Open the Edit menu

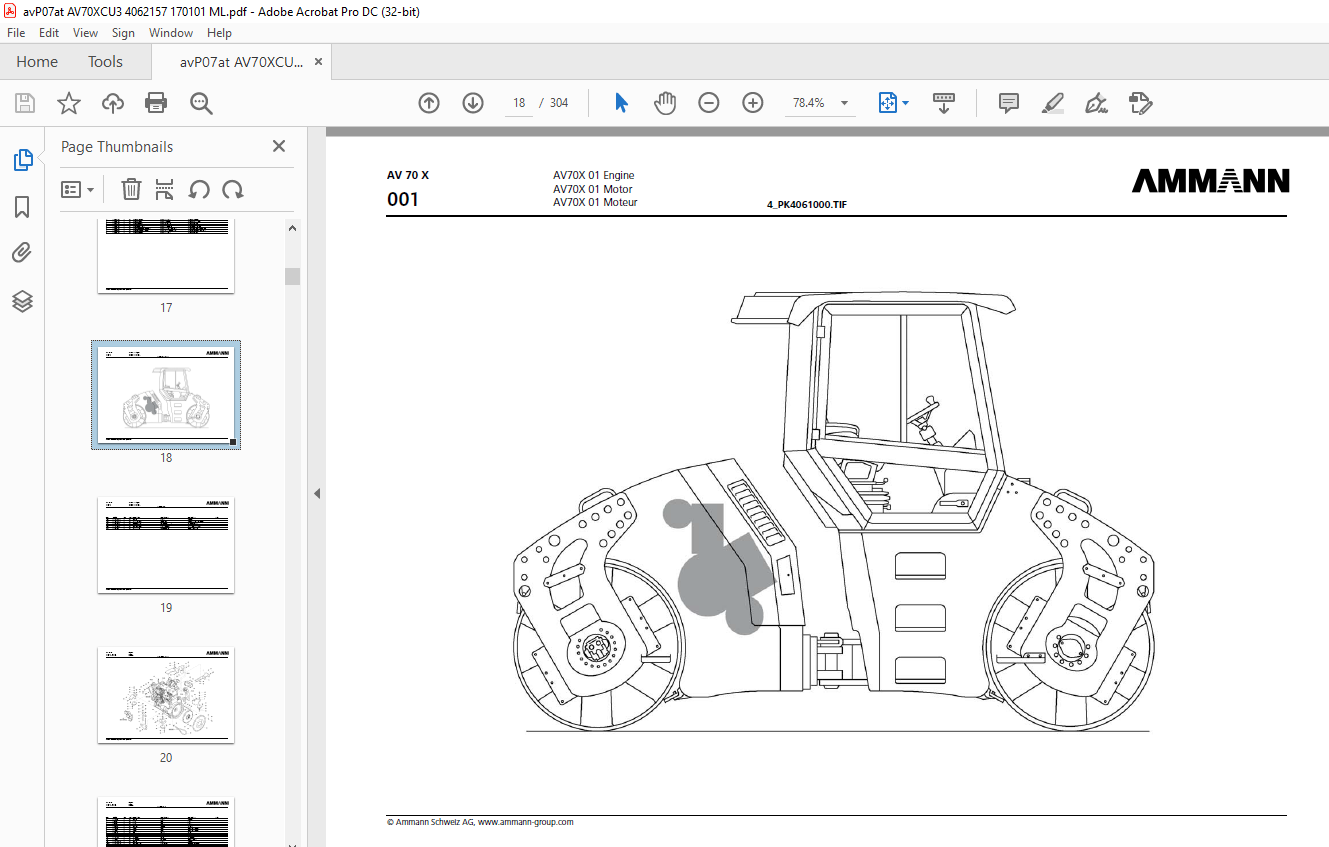click(x=49, y=33)
